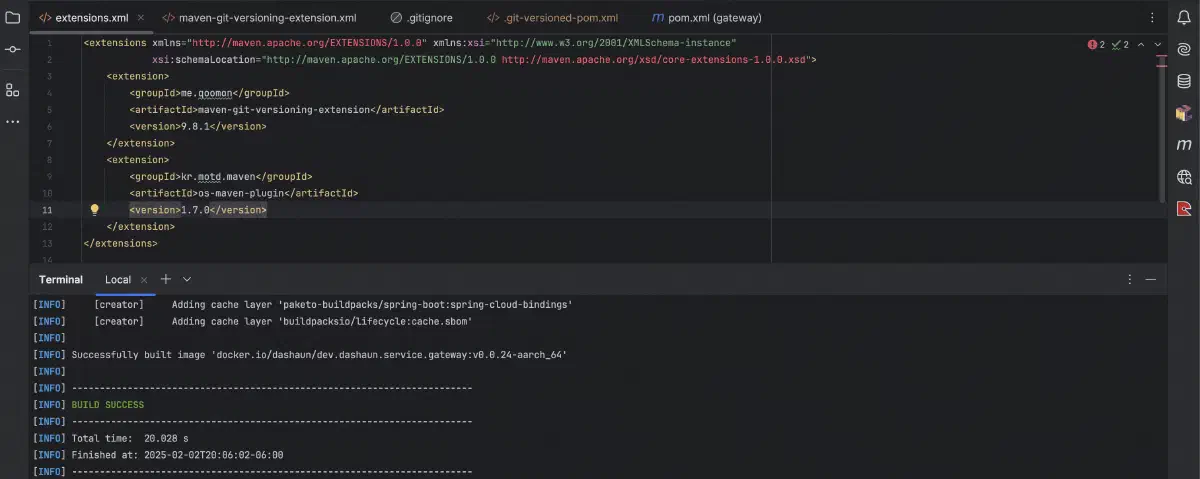The width and height of the screenshot is (1200, 479).
Task: Open the AI Assistant spiral tool window
Action: tap(1184, 49)
